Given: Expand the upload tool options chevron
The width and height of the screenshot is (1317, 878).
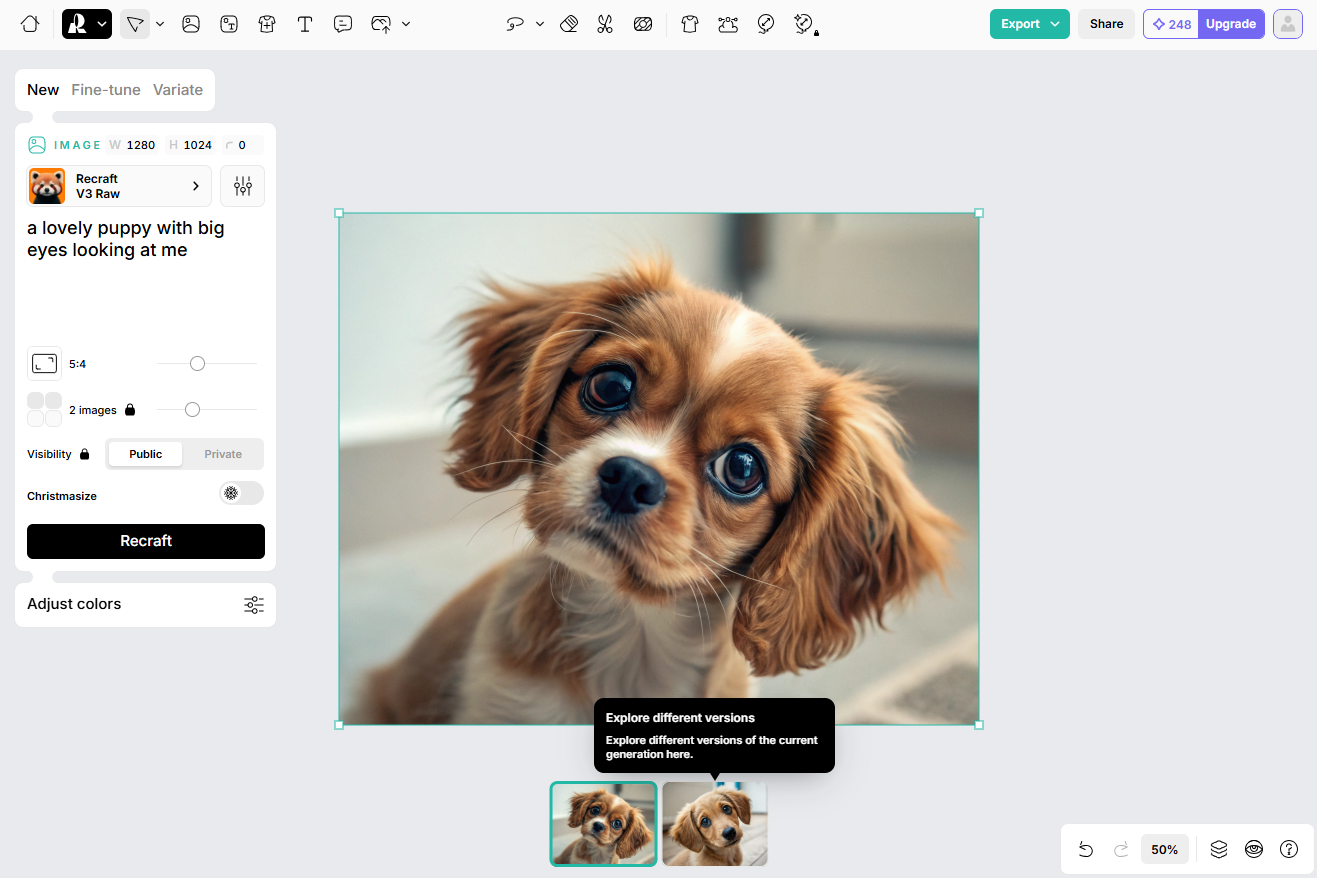Looking at the screenshot, I should (x=406, y=24).
